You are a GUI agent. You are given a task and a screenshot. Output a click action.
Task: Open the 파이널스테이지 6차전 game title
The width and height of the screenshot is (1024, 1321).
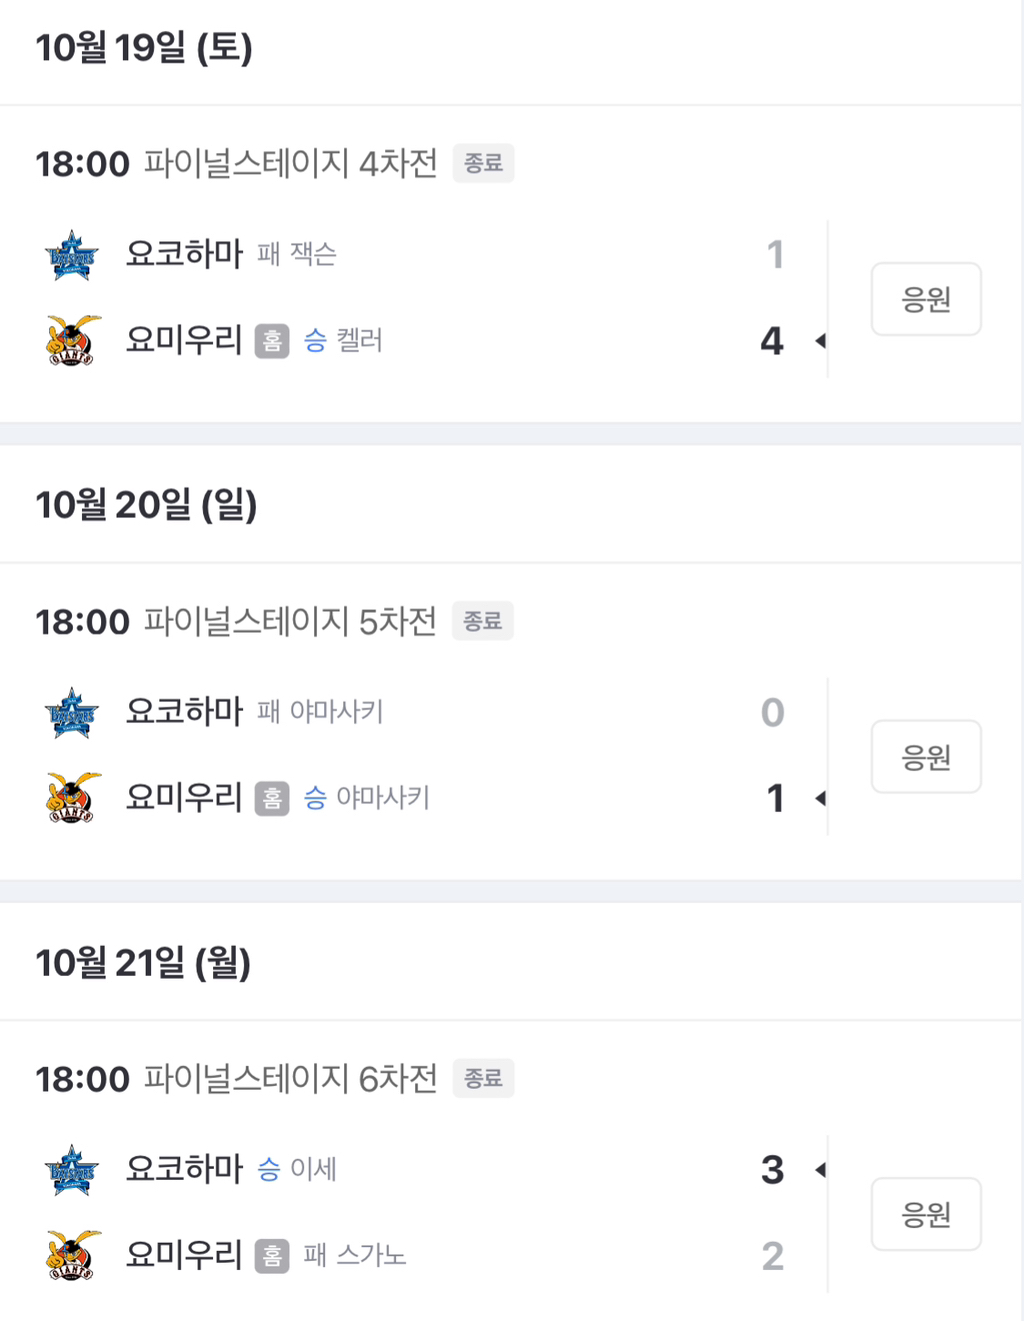pyautogui.click(x=290, y=1079)
